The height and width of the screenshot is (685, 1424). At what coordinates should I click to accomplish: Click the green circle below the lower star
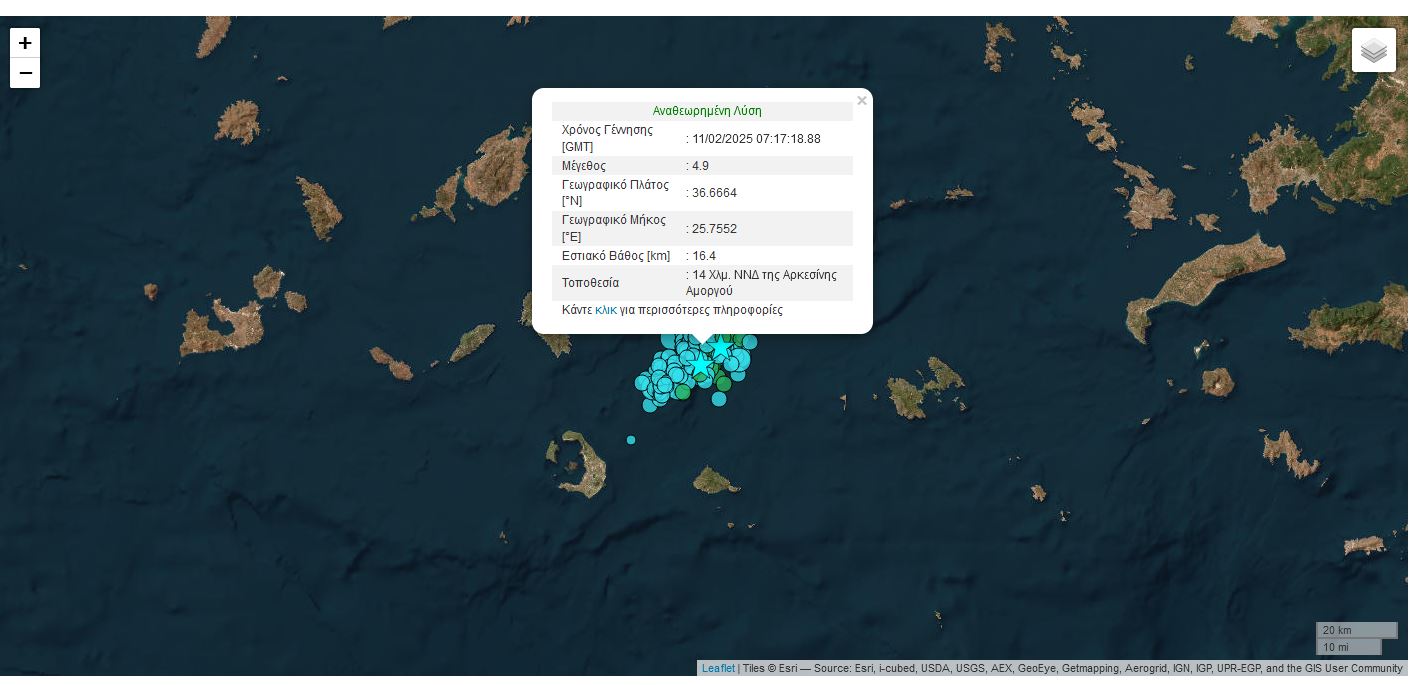tap(723, 383)
